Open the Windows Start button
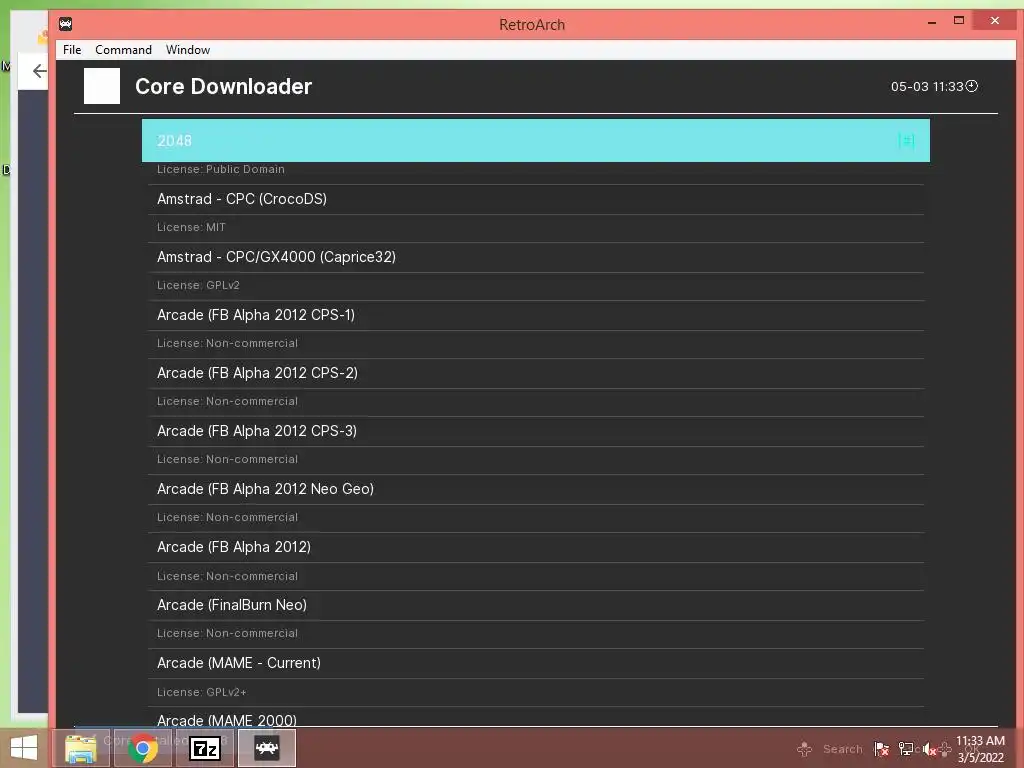This screenshot has height=768, width=1024. [x=24, y=748]
